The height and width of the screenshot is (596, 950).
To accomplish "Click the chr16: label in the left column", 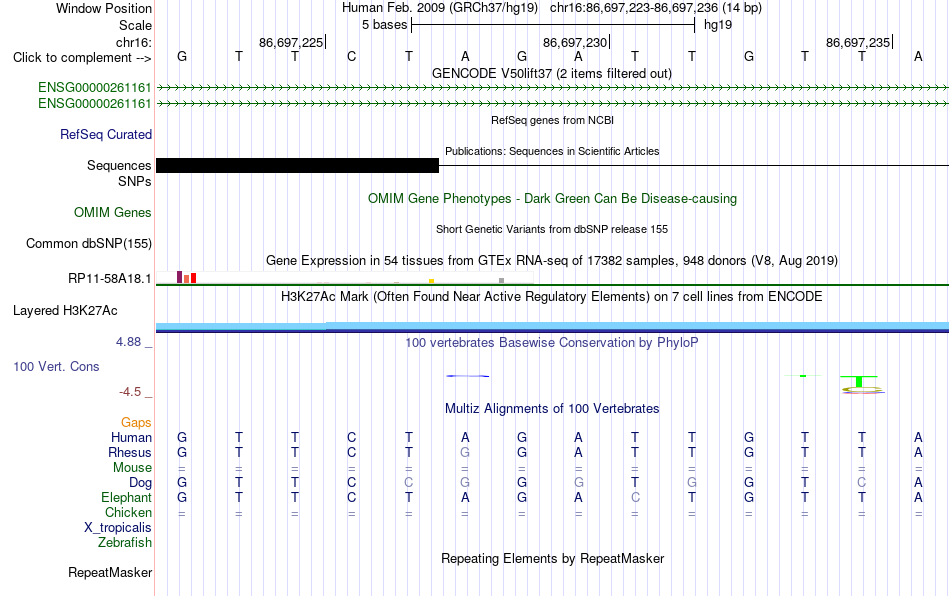I will (x=133, y=42).
